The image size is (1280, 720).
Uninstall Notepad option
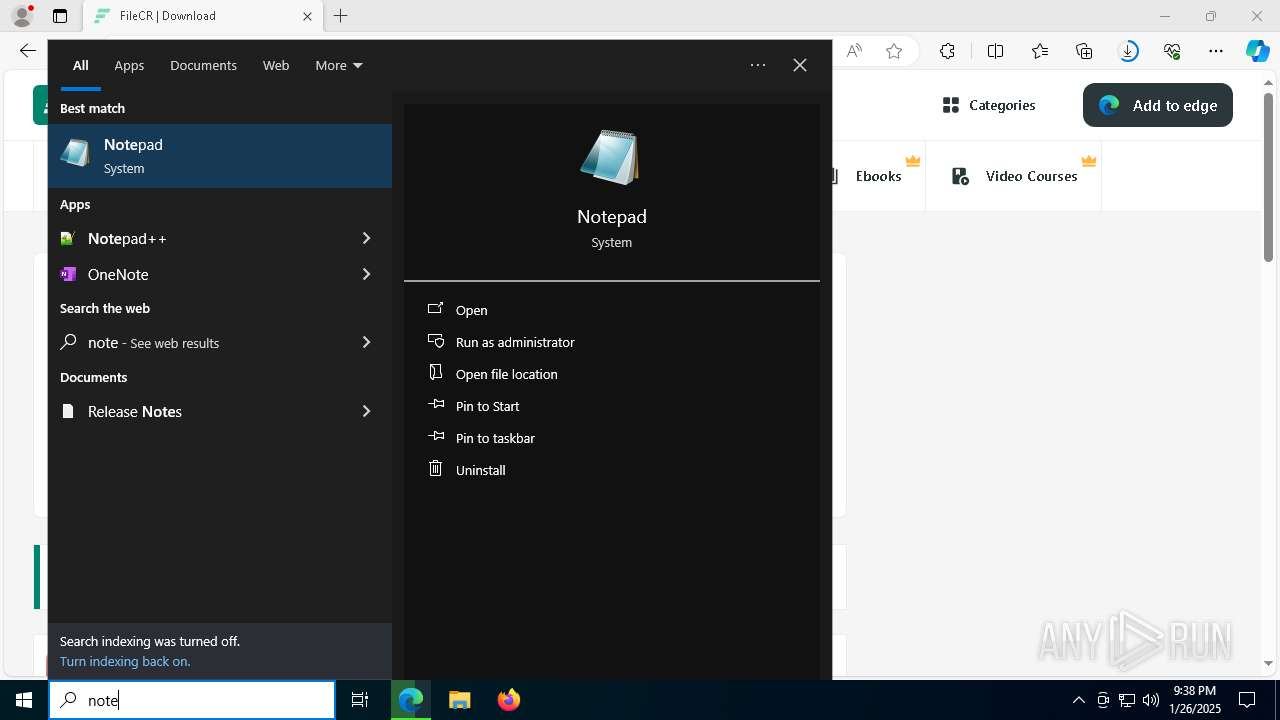(x=480, y=470)
